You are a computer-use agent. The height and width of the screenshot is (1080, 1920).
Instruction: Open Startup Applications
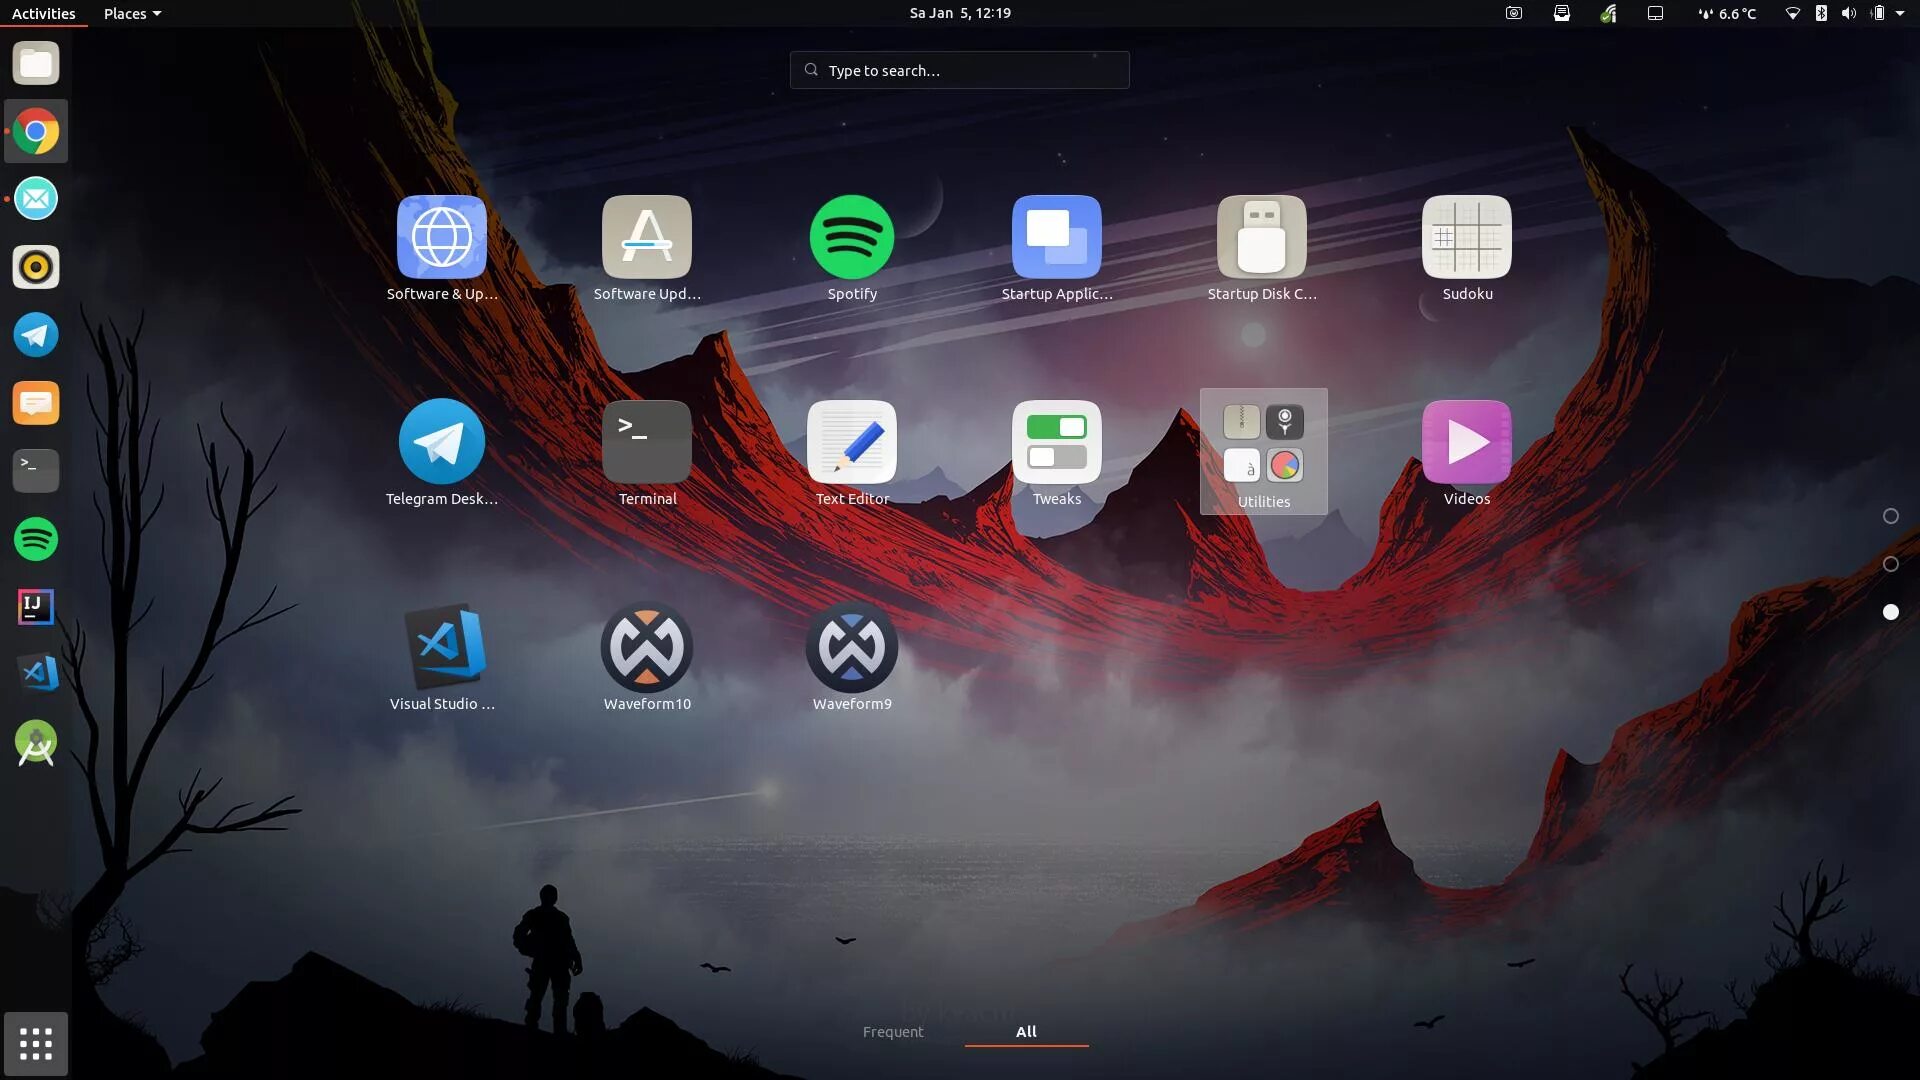[x=1057, y=248]
